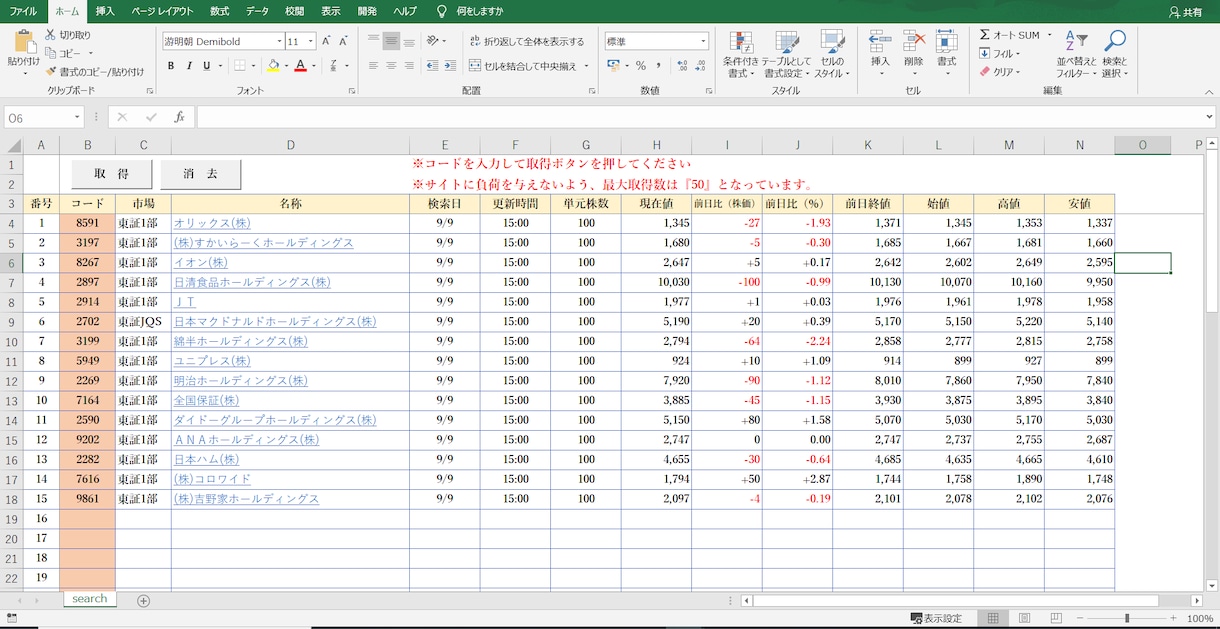
Task: Expand the fill color dropdown arrow
Action: (286, 66)
